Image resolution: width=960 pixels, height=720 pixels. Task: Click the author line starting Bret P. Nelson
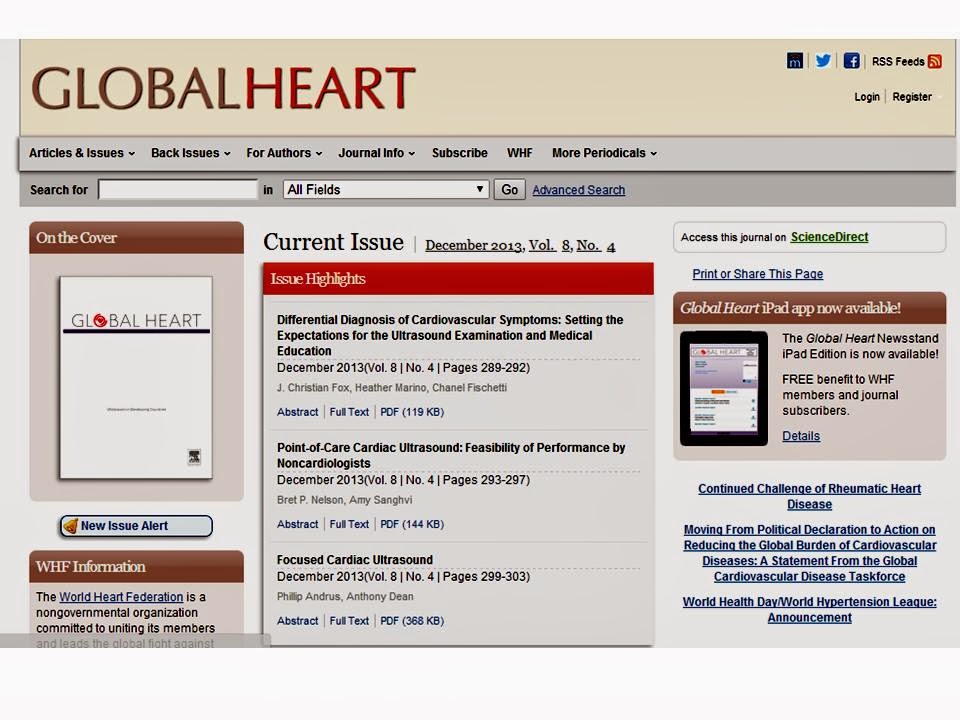[344, 500]
